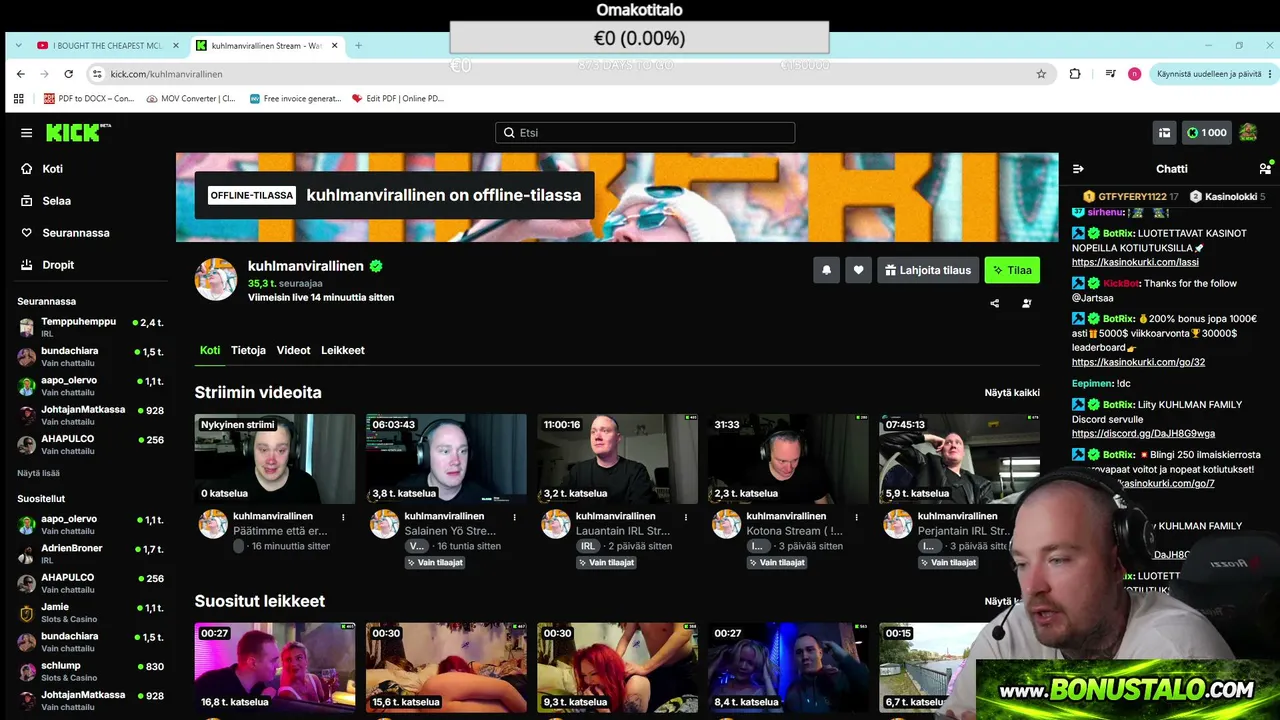Click Näytä lisää in Seurannassa list
The width and height of the screenshot is (1280, 720).
(38, 473)
